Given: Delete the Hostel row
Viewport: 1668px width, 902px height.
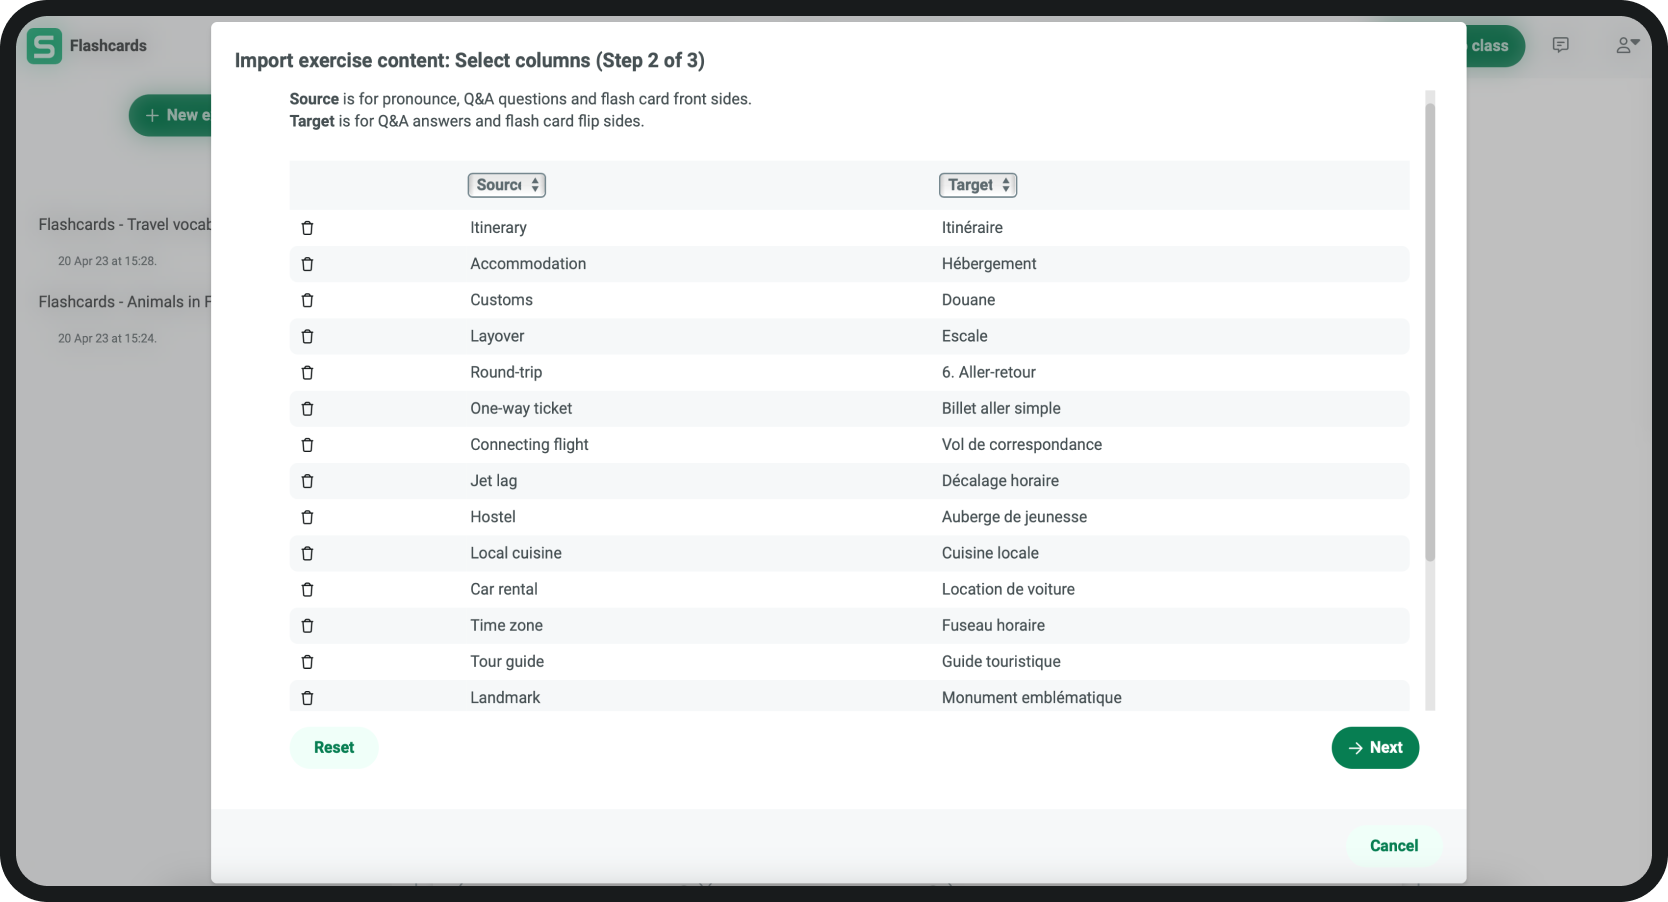Looking at the screenshot, I should tap(307, 517).
